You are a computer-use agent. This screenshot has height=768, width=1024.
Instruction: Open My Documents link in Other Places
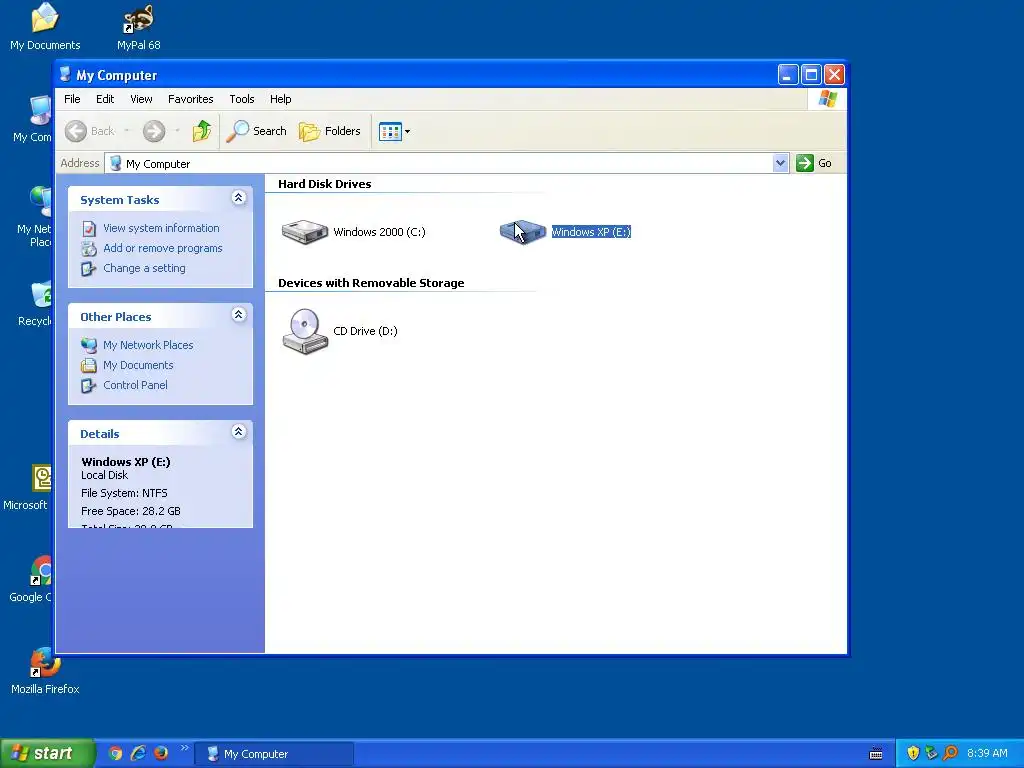point(138,365)
